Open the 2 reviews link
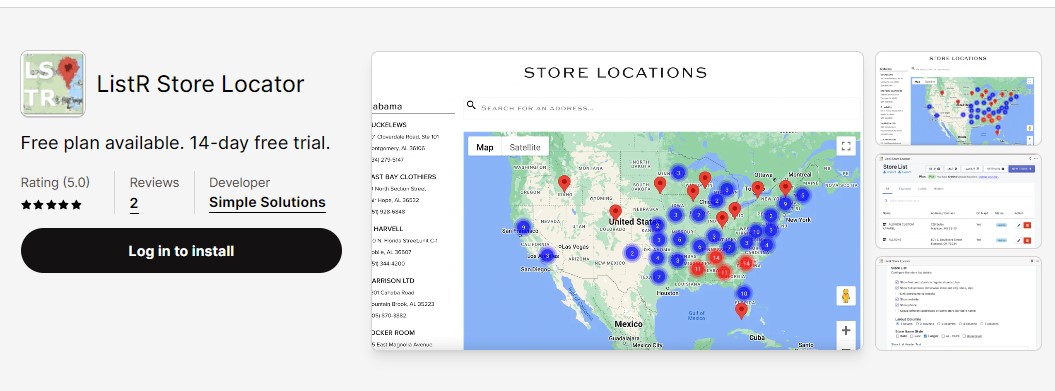The height and width of the screenshot is (391, 1055). (x=134, y=203)
